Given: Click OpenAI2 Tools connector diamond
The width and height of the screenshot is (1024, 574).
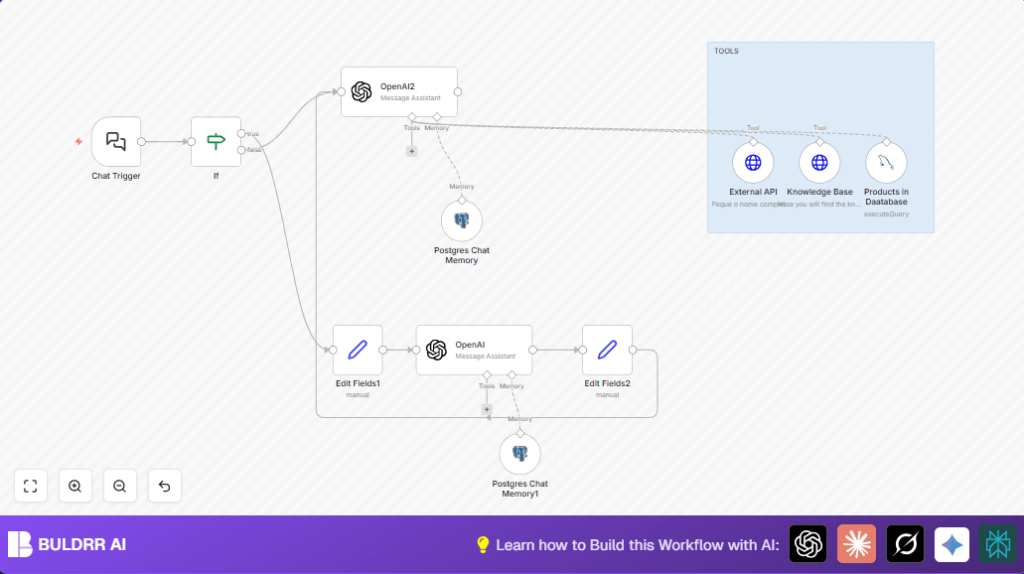Looking at the screenshot, I should point(411,117).
